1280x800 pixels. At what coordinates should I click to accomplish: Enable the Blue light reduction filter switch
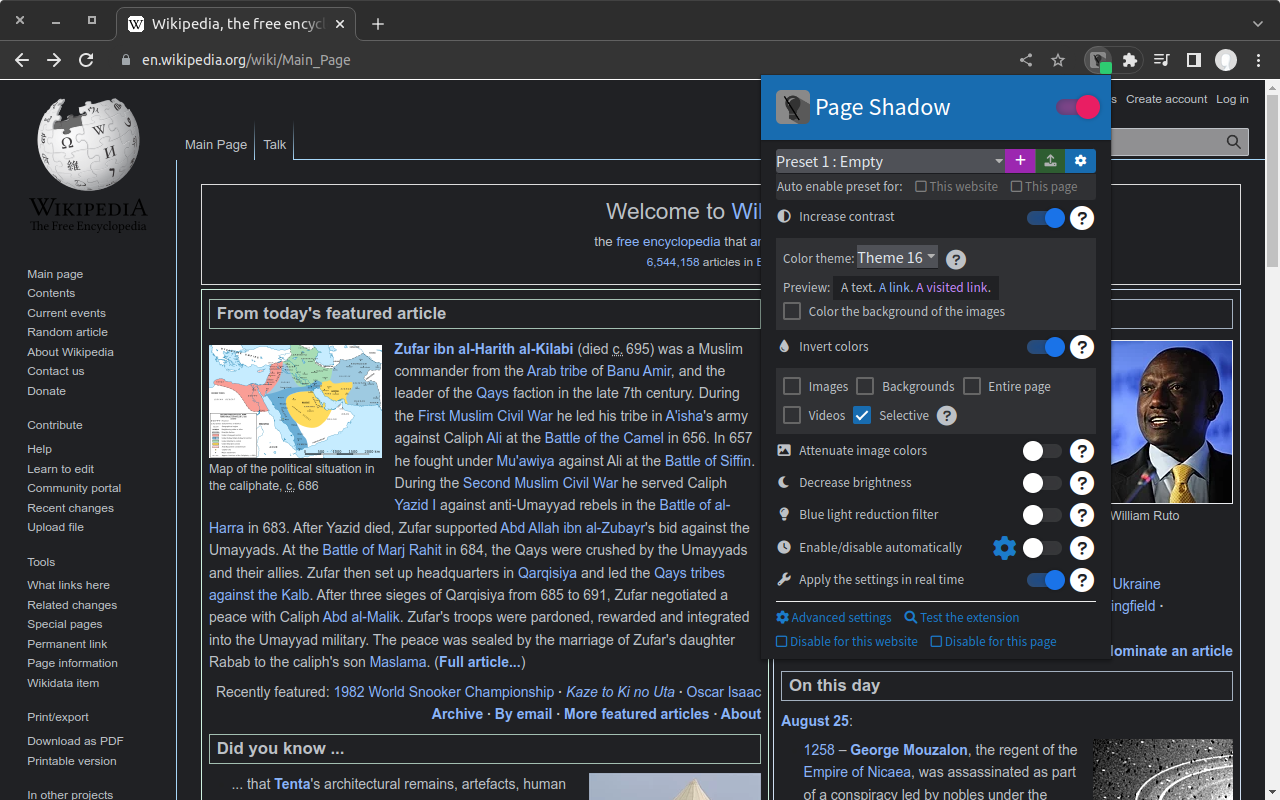(1042, 515)
